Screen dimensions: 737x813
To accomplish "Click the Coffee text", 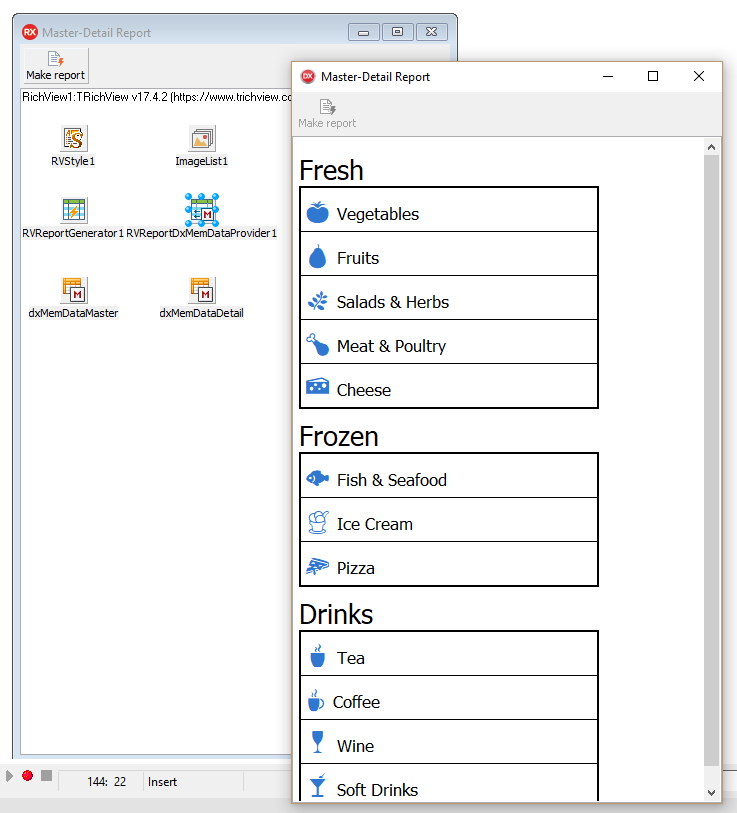I will tap(356, 702).
